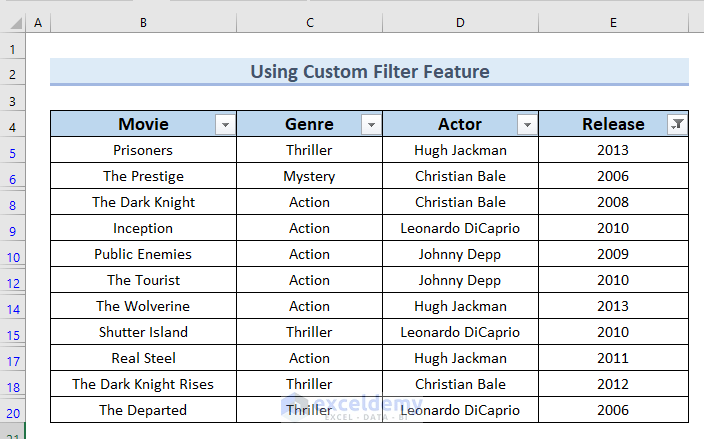Select column E header

613,22
